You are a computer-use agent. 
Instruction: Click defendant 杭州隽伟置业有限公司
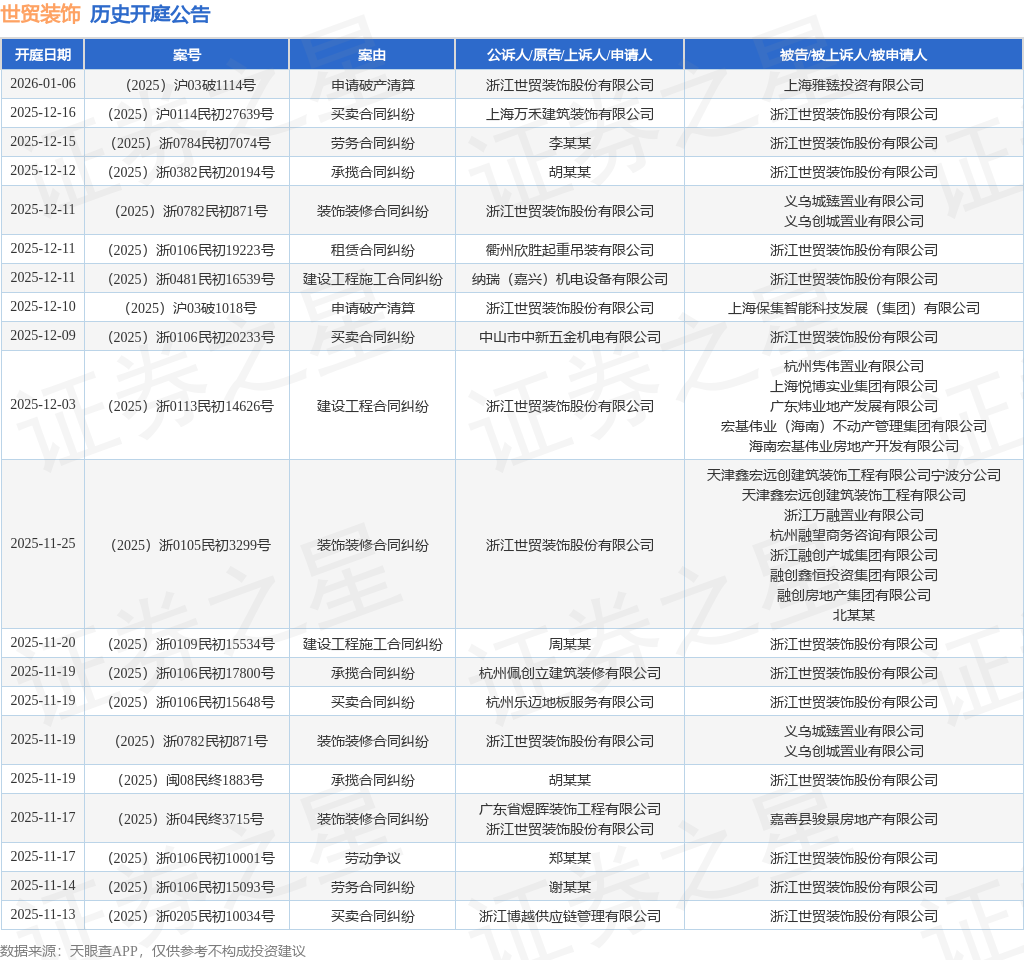click(x=854, y=366)
